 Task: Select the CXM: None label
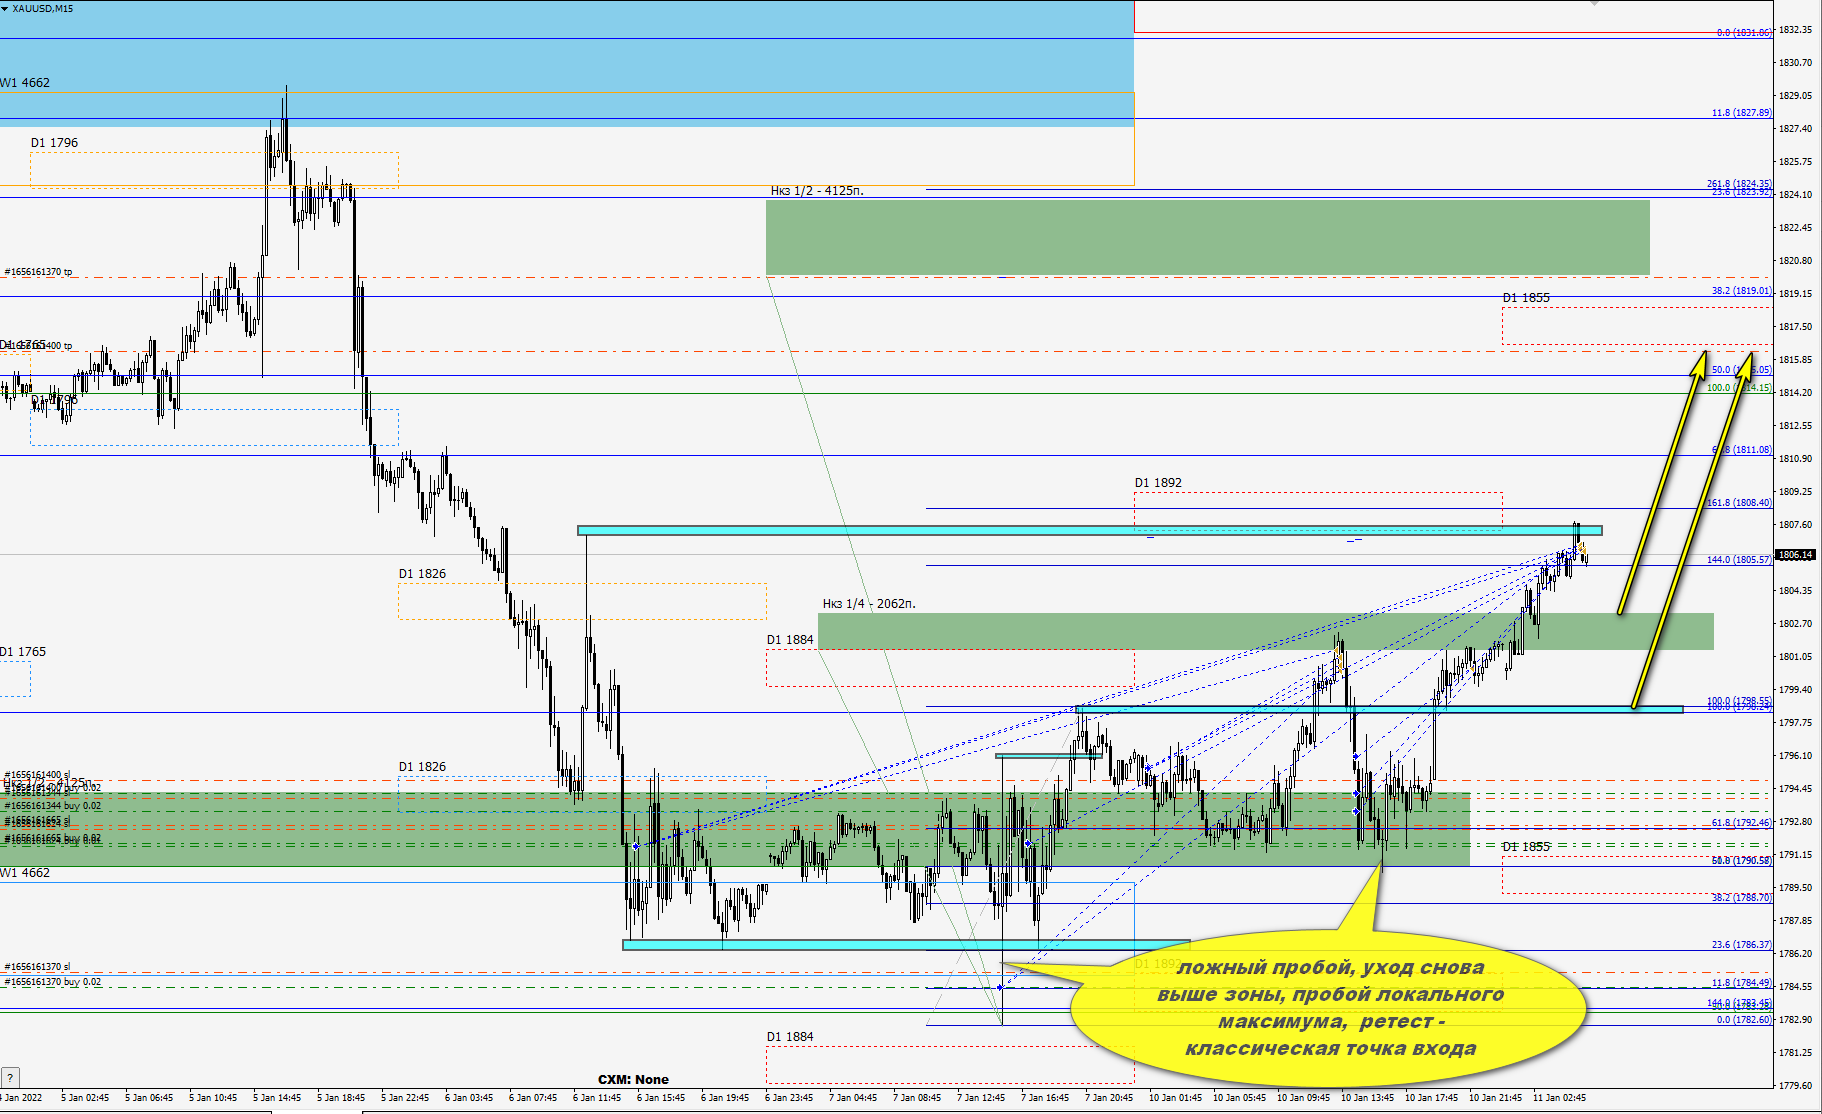coord(633,1079)
